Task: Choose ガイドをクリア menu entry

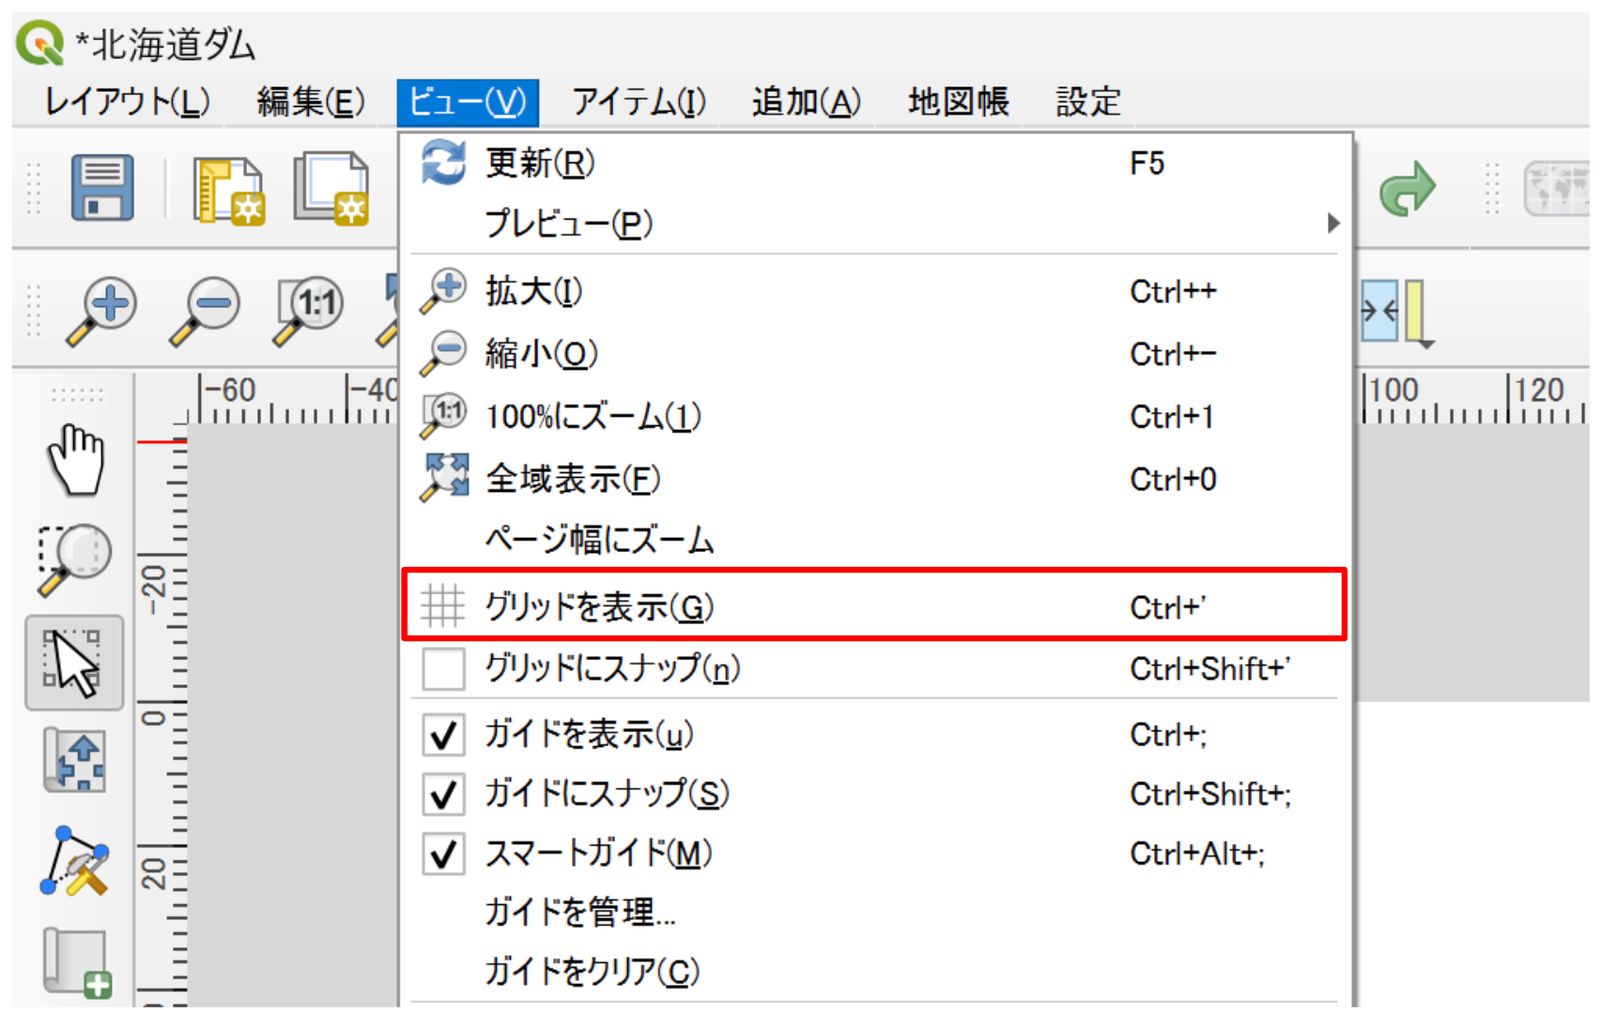Action: [x=875, y=971]
